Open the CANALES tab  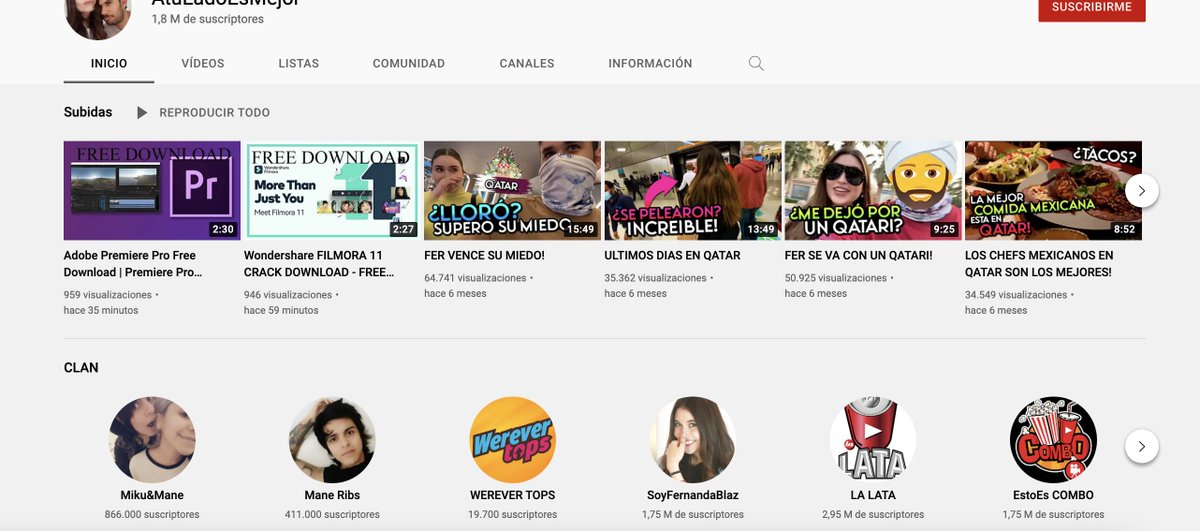[x=527, y=63]
